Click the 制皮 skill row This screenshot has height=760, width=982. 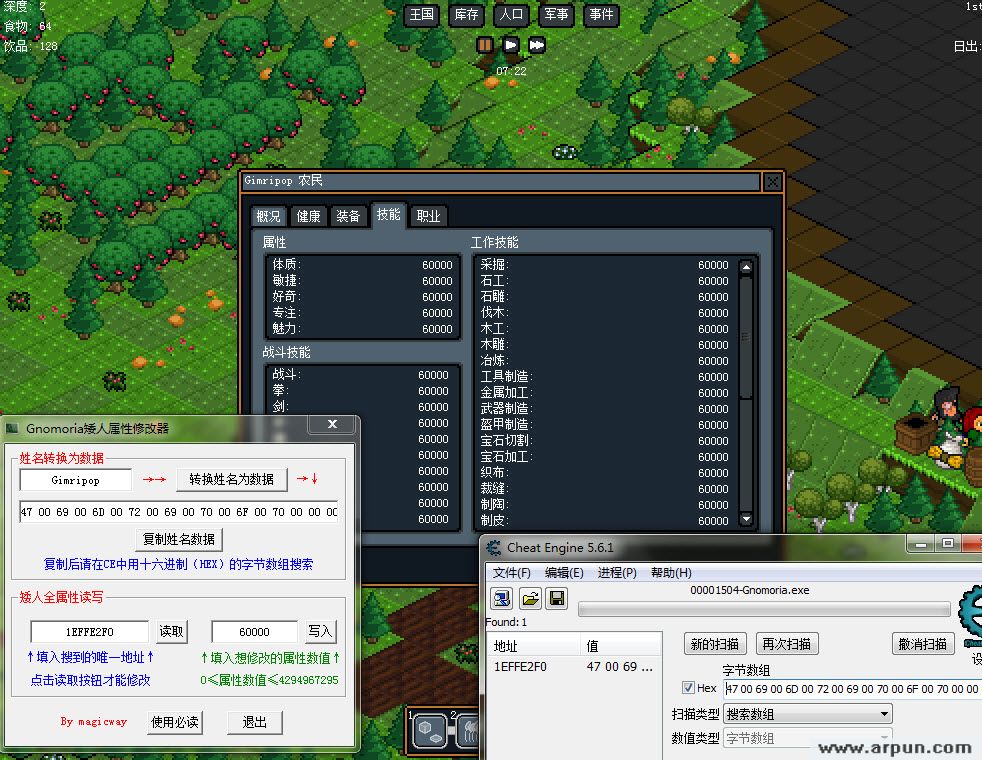coord(605,520)
